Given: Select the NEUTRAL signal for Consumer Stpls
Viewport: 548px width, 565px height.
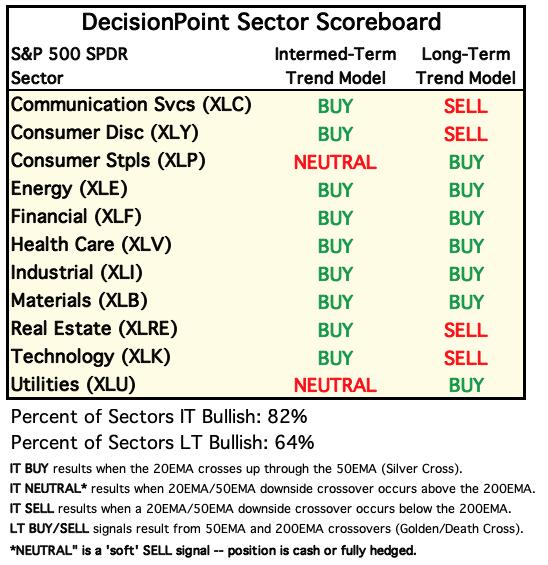Looking at the screenshot, I should point(335,162).
